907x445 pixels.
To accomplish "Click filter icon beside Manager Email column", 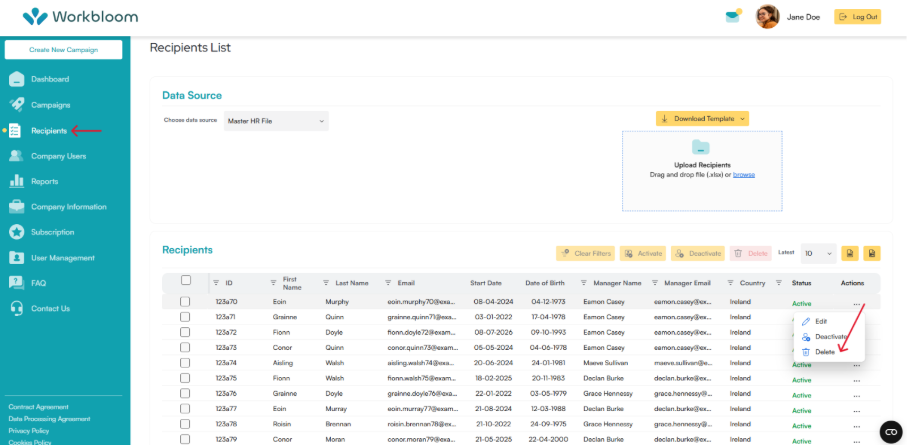I will (x=655, y=283).
